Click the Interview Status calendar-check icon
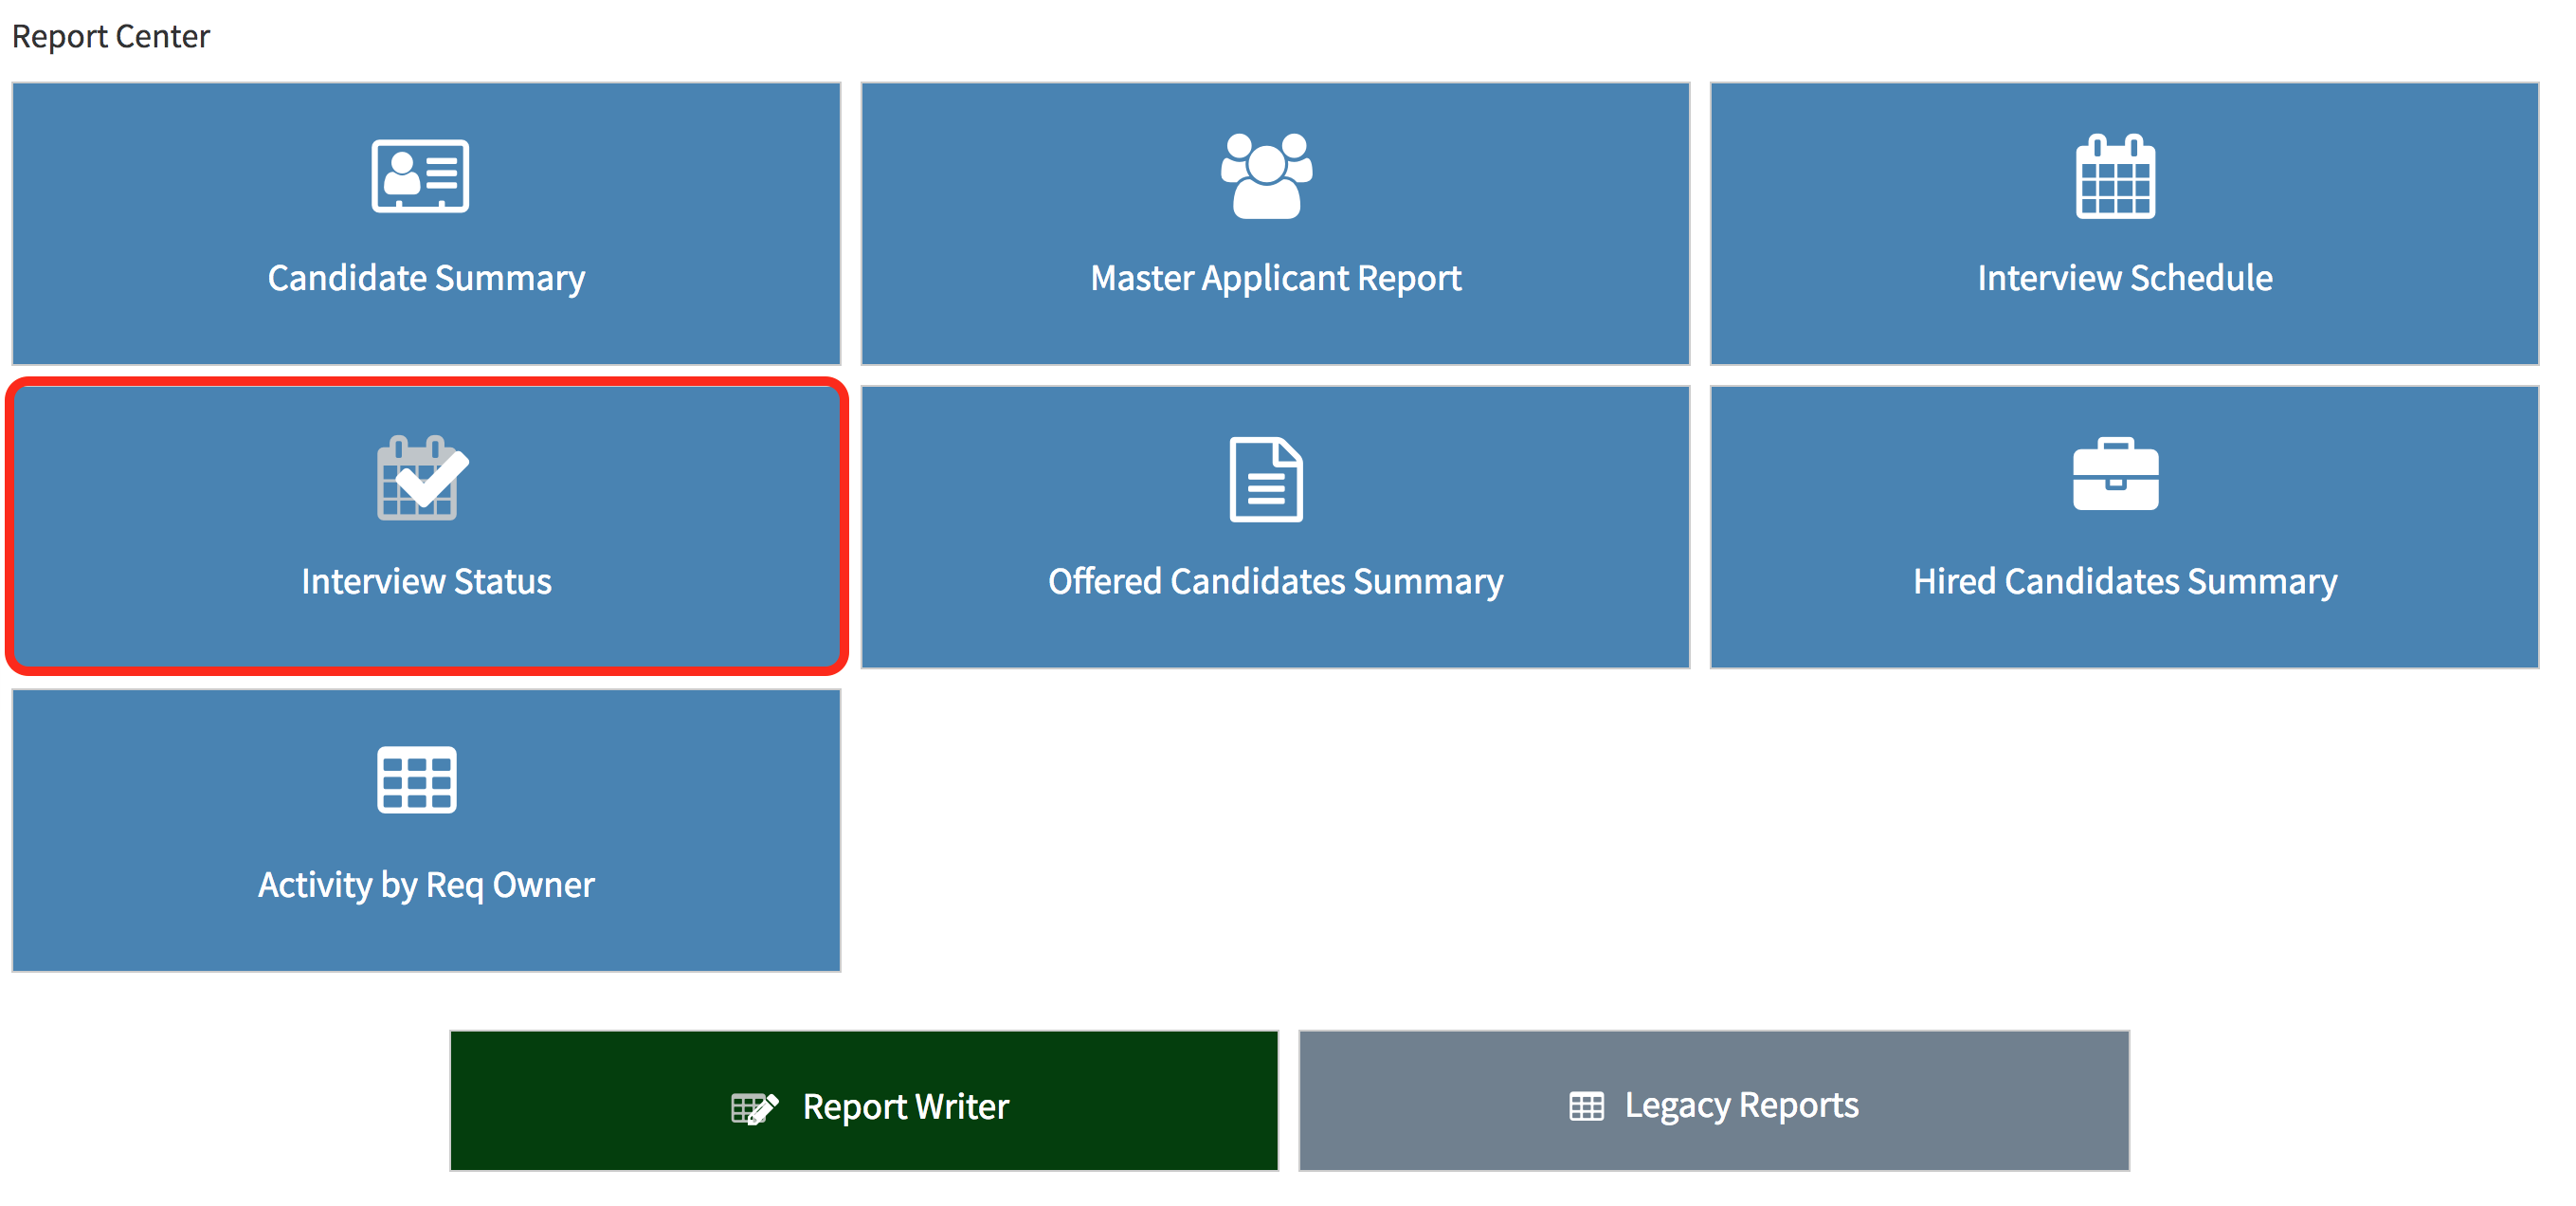The height and width of the screenshot is (1206, 2576). 422,478
